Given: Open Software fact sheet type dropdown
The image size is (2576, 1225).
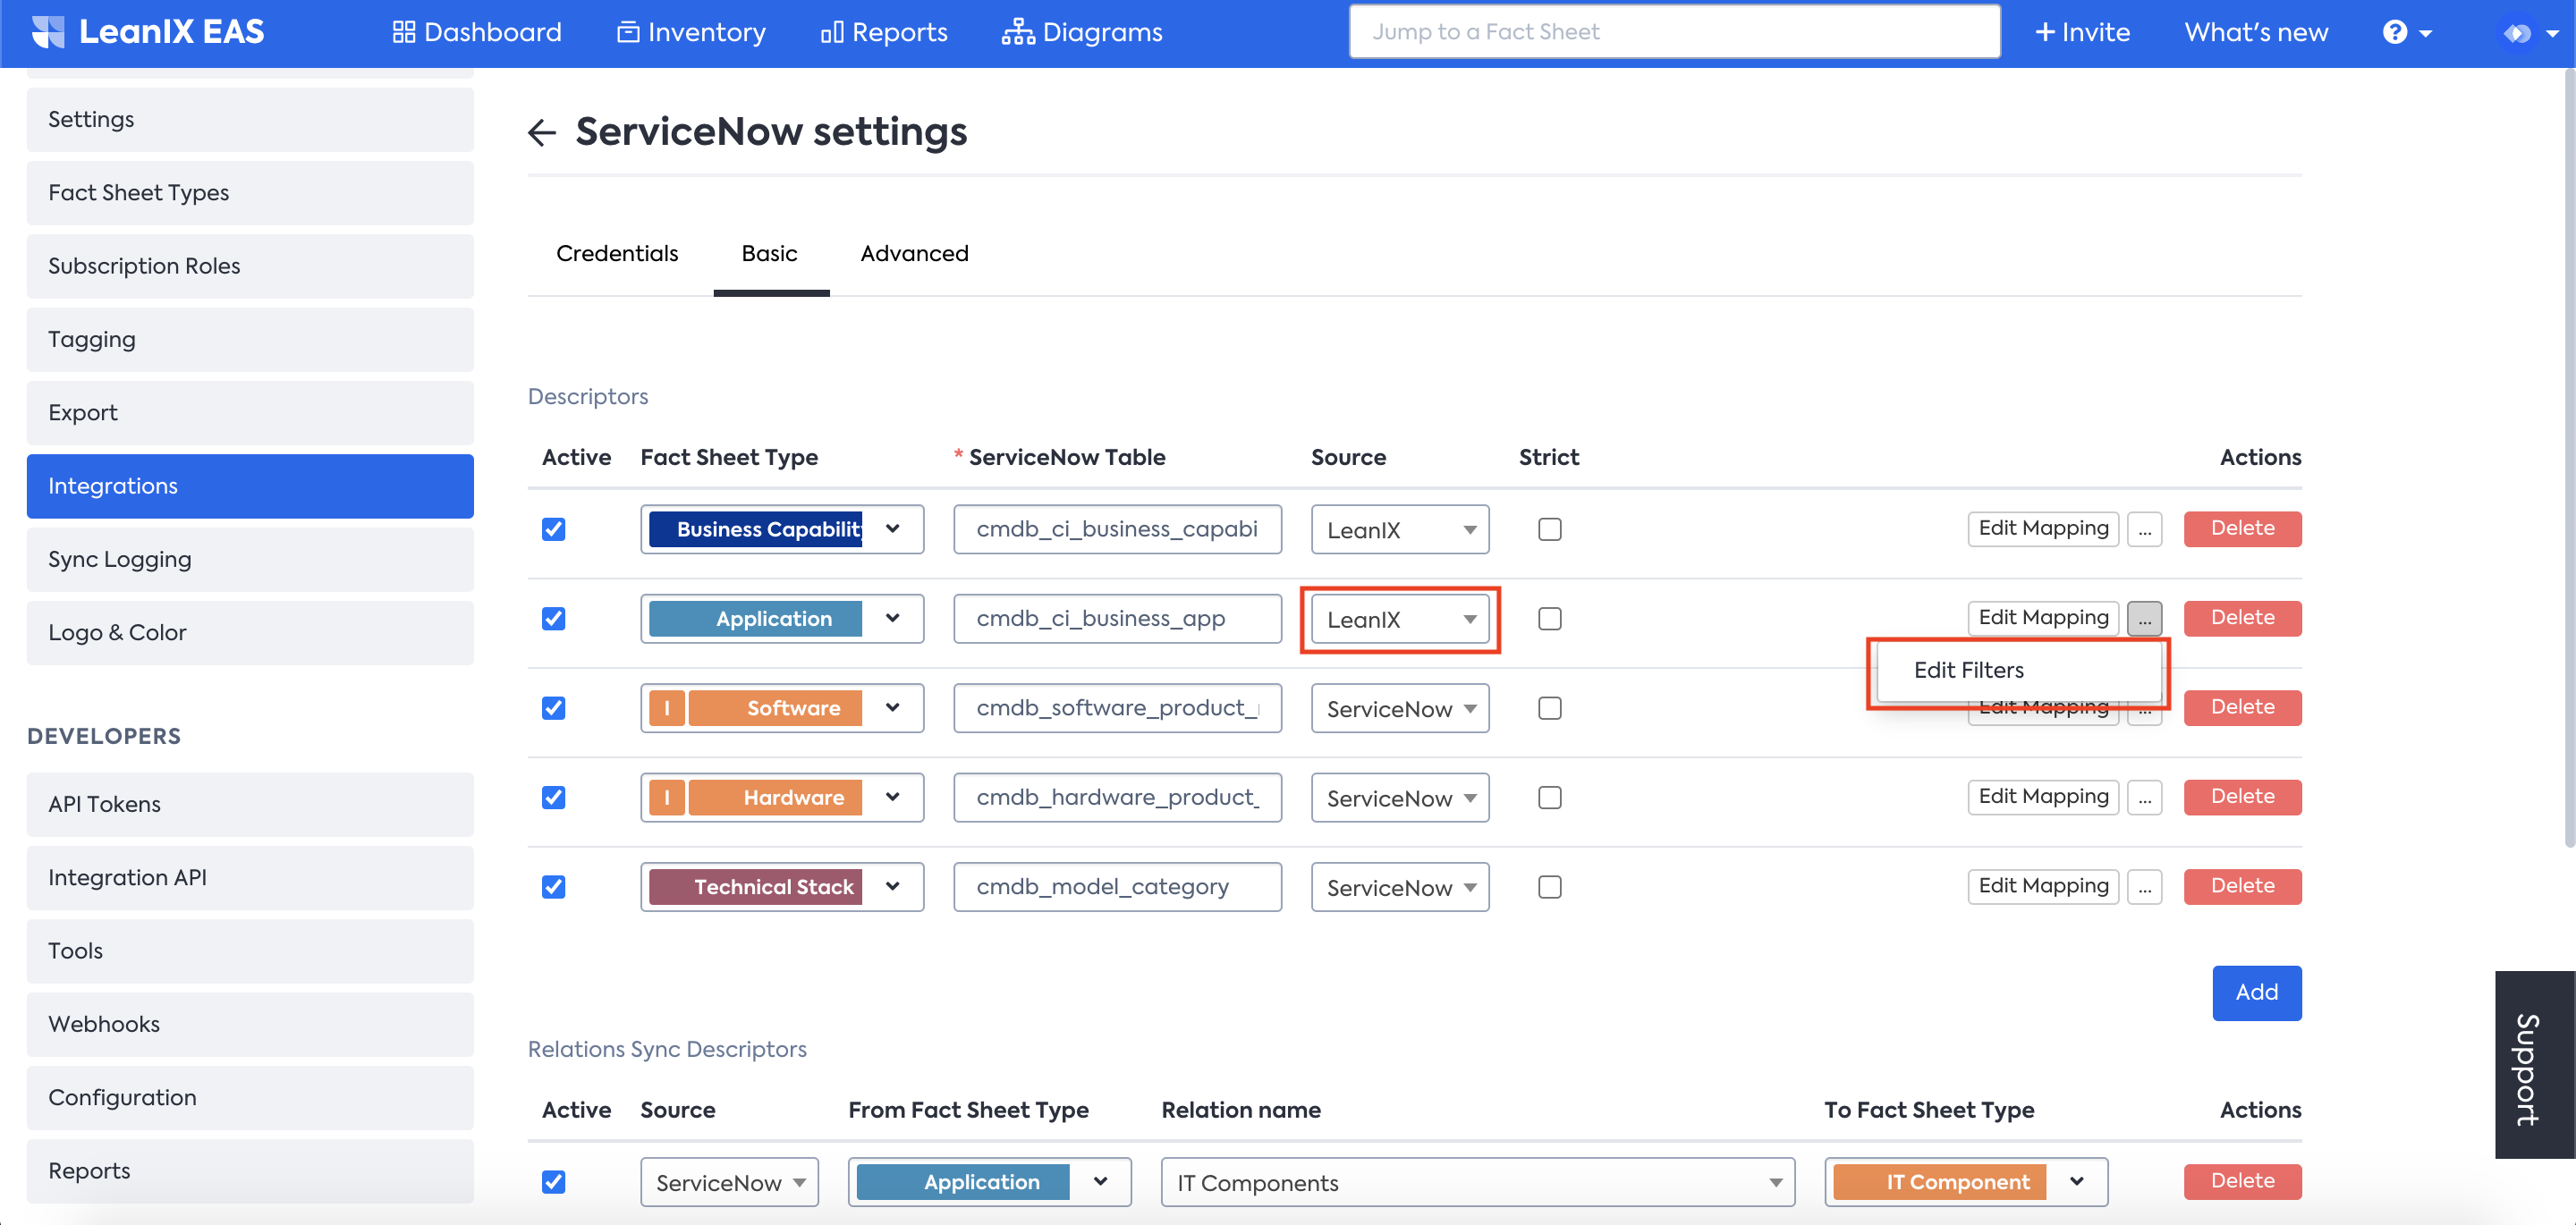Looking at the screenshot, I should (x=782, y=708).
